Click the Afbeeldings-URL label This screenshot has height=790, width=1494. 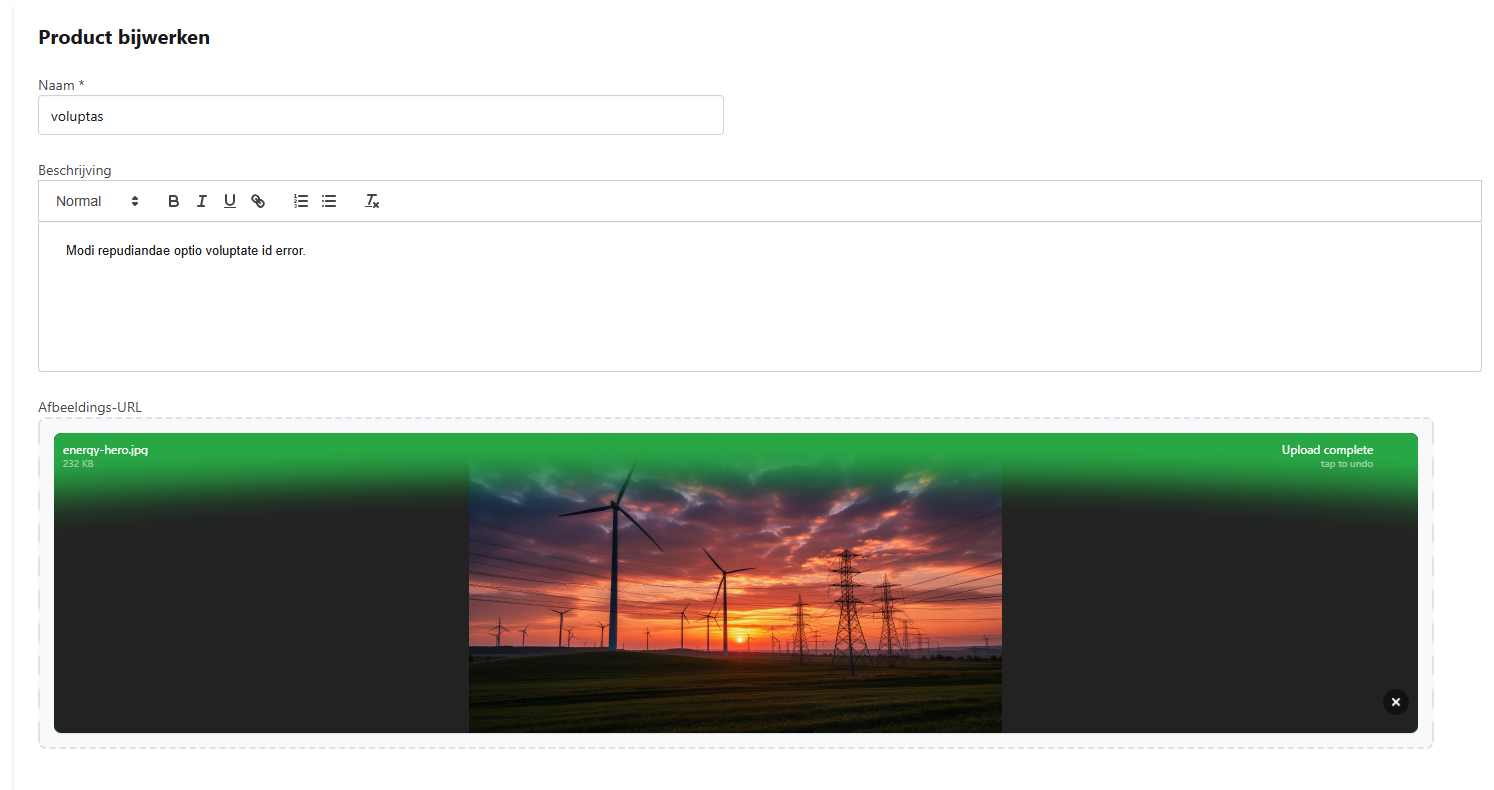coord(90,407)
